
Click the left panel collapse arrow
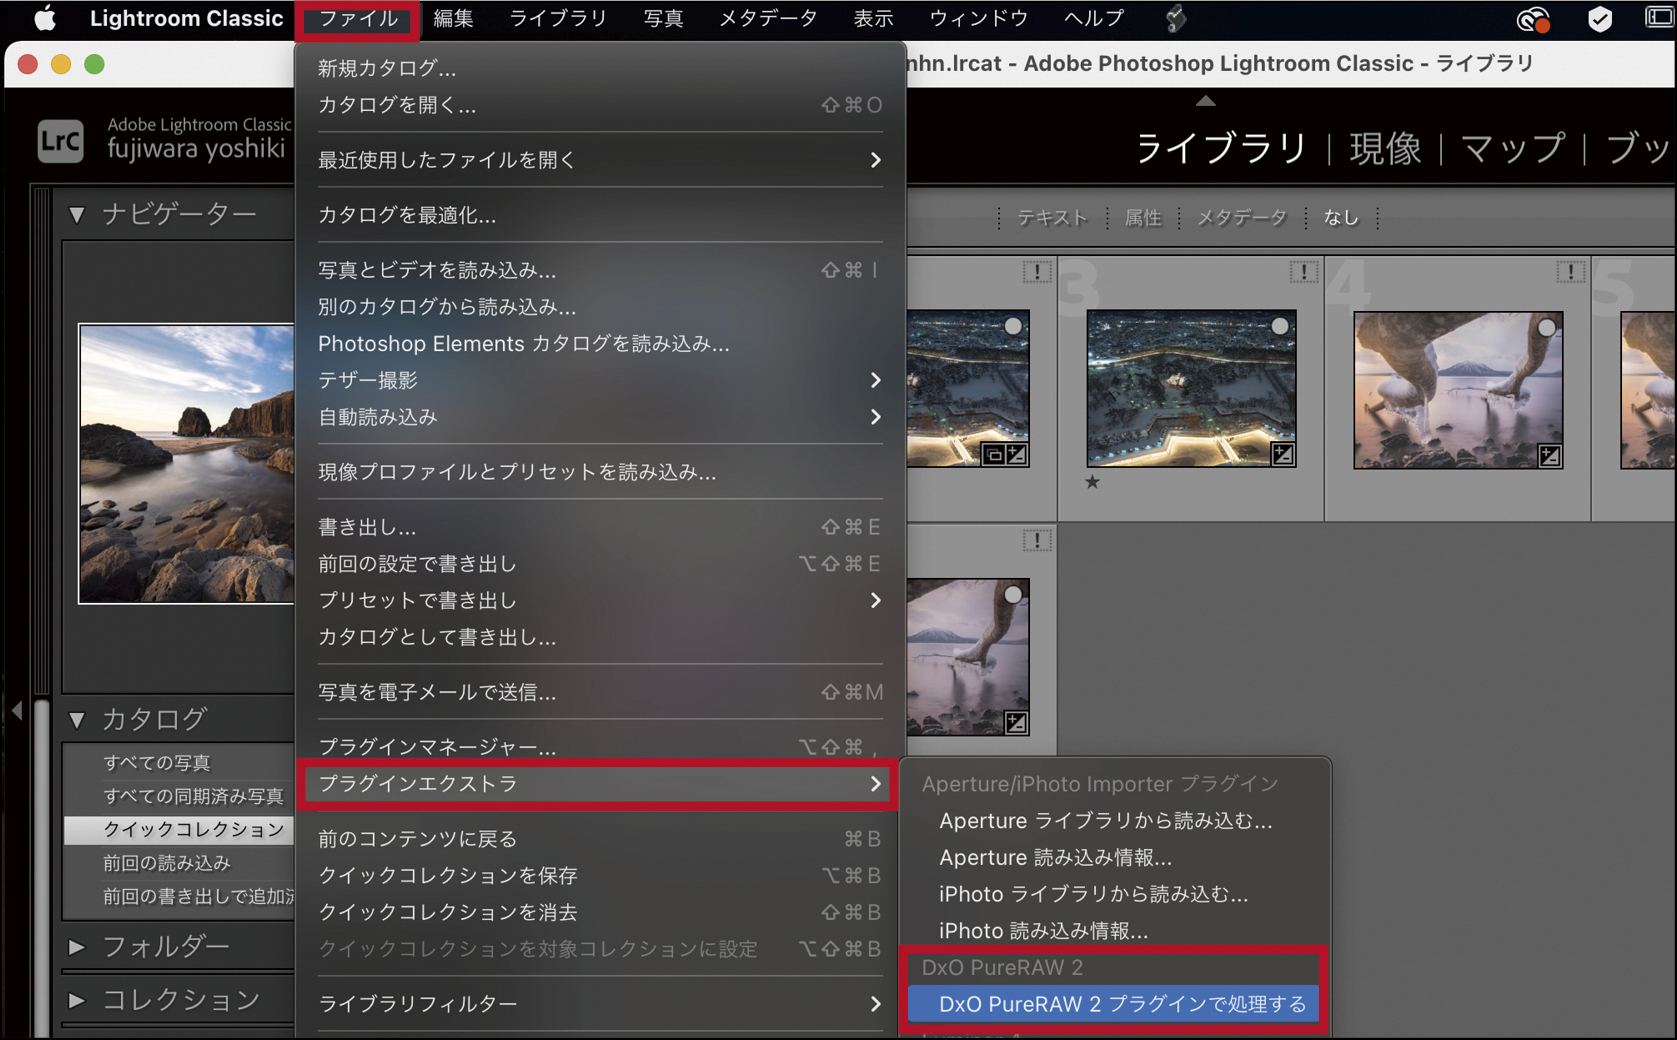[x=17, y=711]
